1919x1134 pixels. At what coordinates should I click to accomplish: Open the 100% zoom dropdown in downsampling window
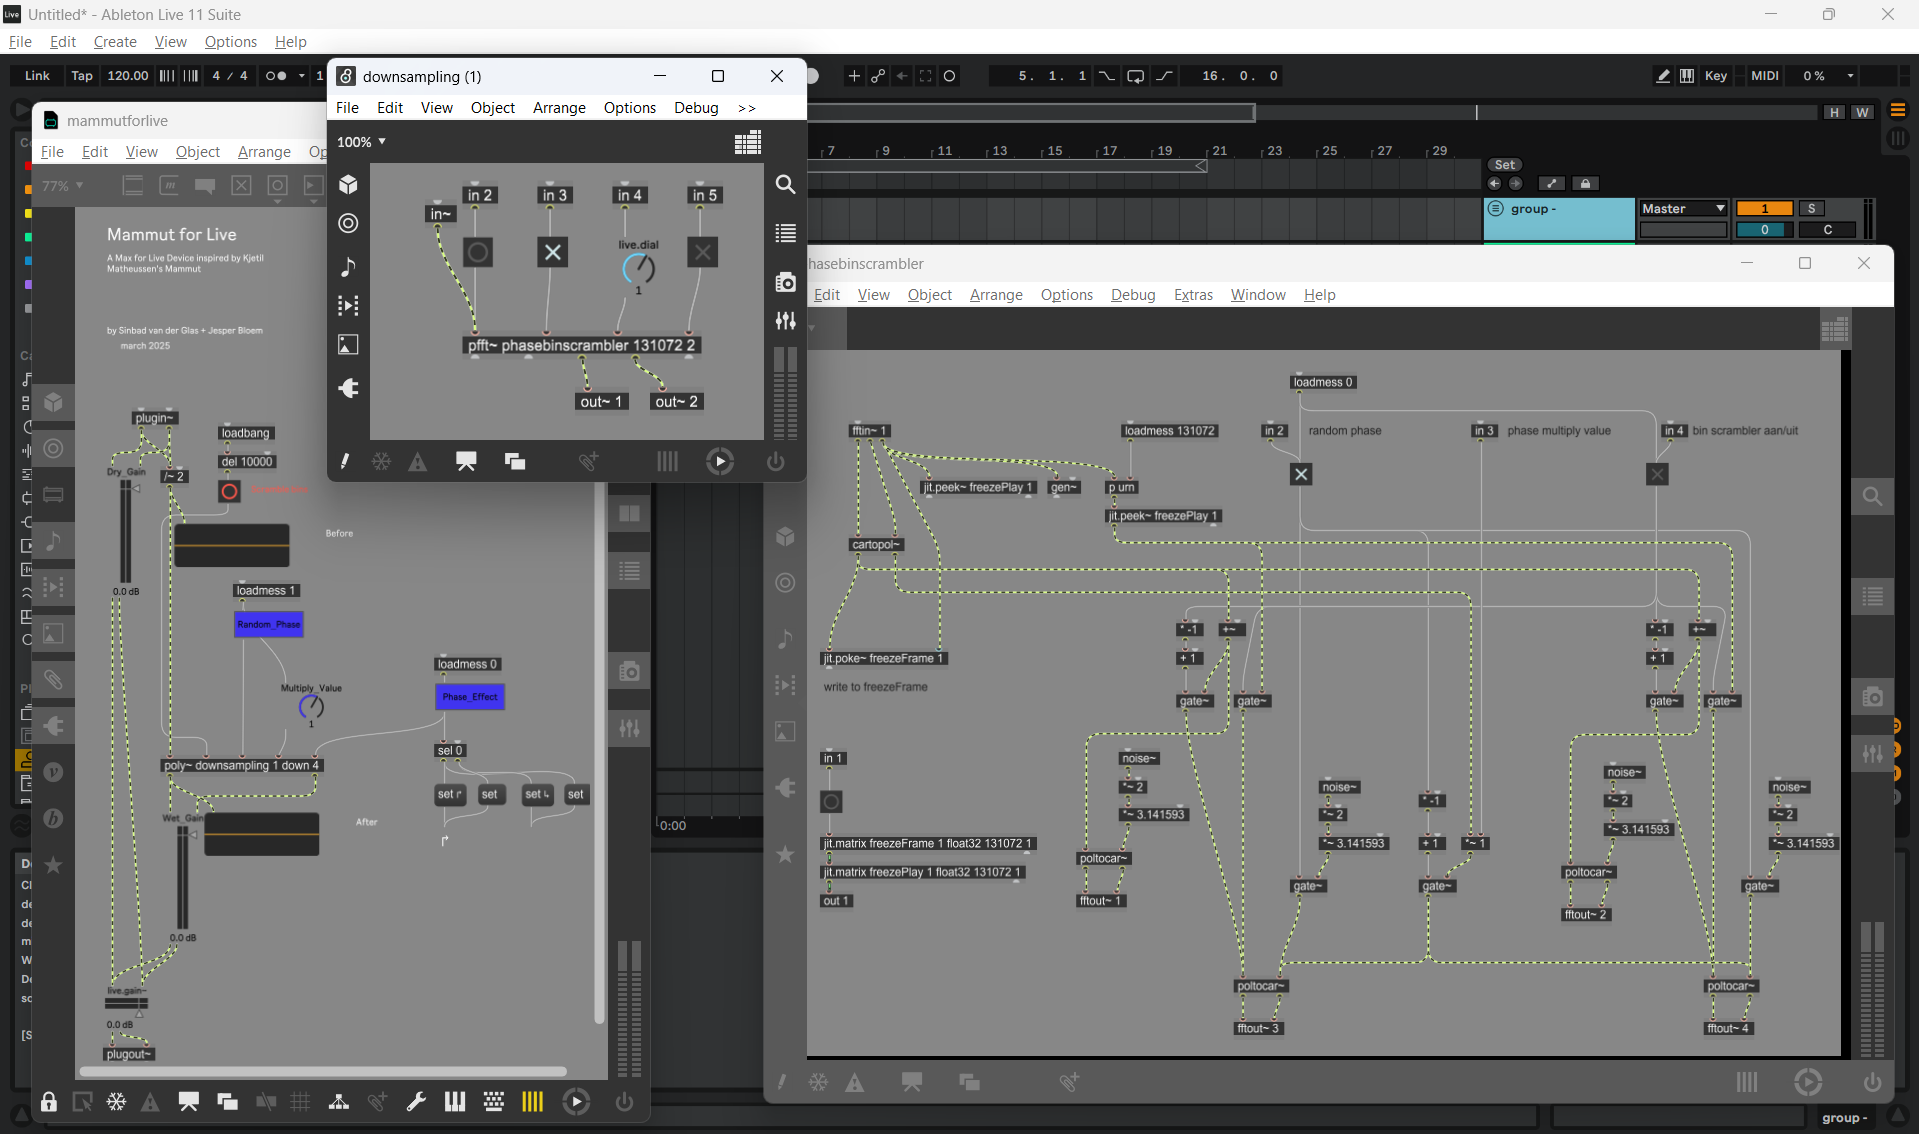click(361, 142)
